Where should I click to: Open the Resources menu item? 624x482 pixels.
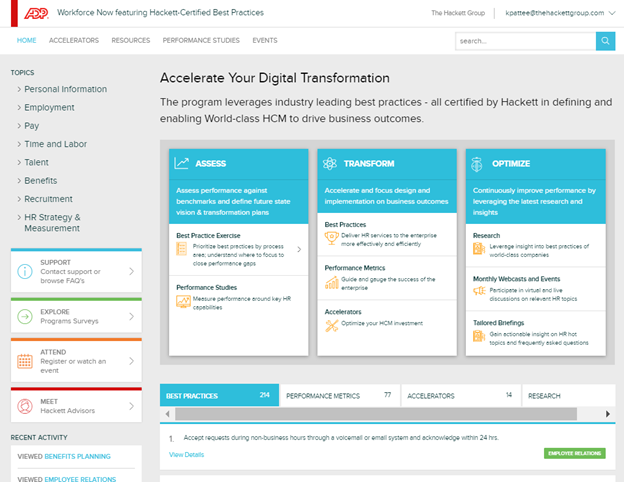point(131,40)
